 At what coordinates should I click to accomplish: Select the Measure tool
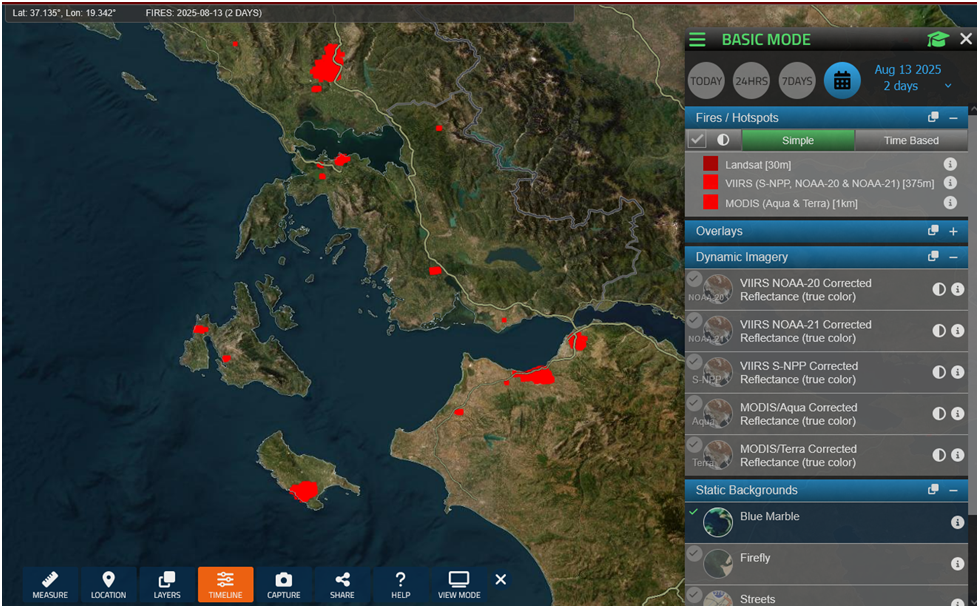click(50, 585)
